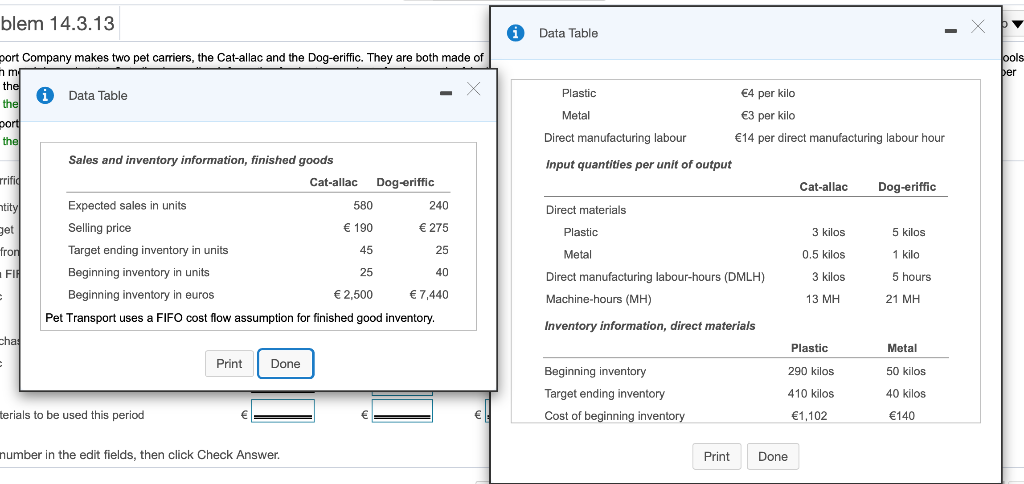Click Print in the left Data Table dialog
This screenshot has width=1024, height=484.
229,364
